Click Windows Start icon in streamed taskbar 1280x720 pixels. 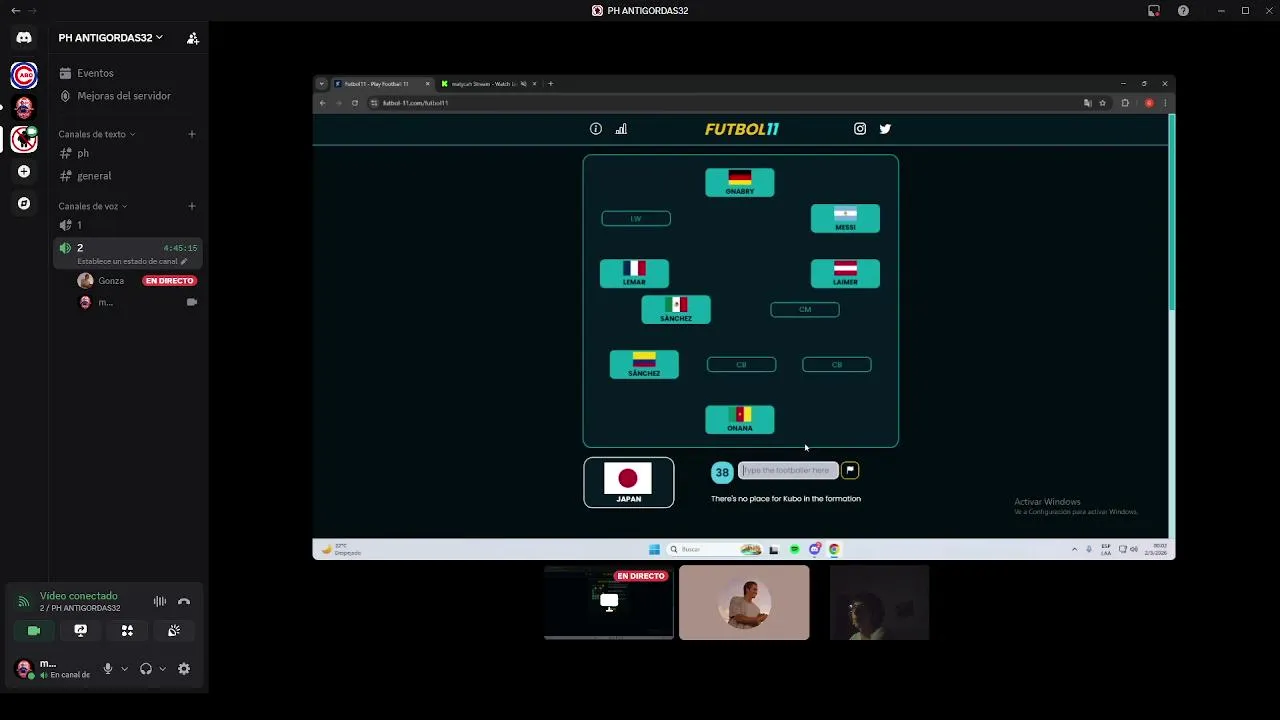pyautogui.click(x=654, y=549)
